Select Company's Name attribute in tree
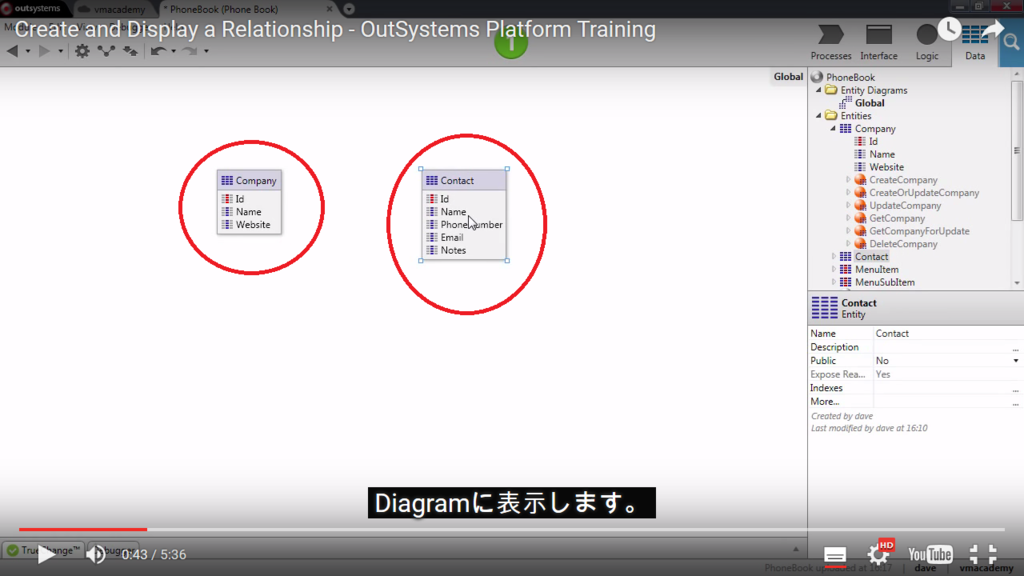Viewport: 1024px width, 576px height. click(x=882, y=154)
